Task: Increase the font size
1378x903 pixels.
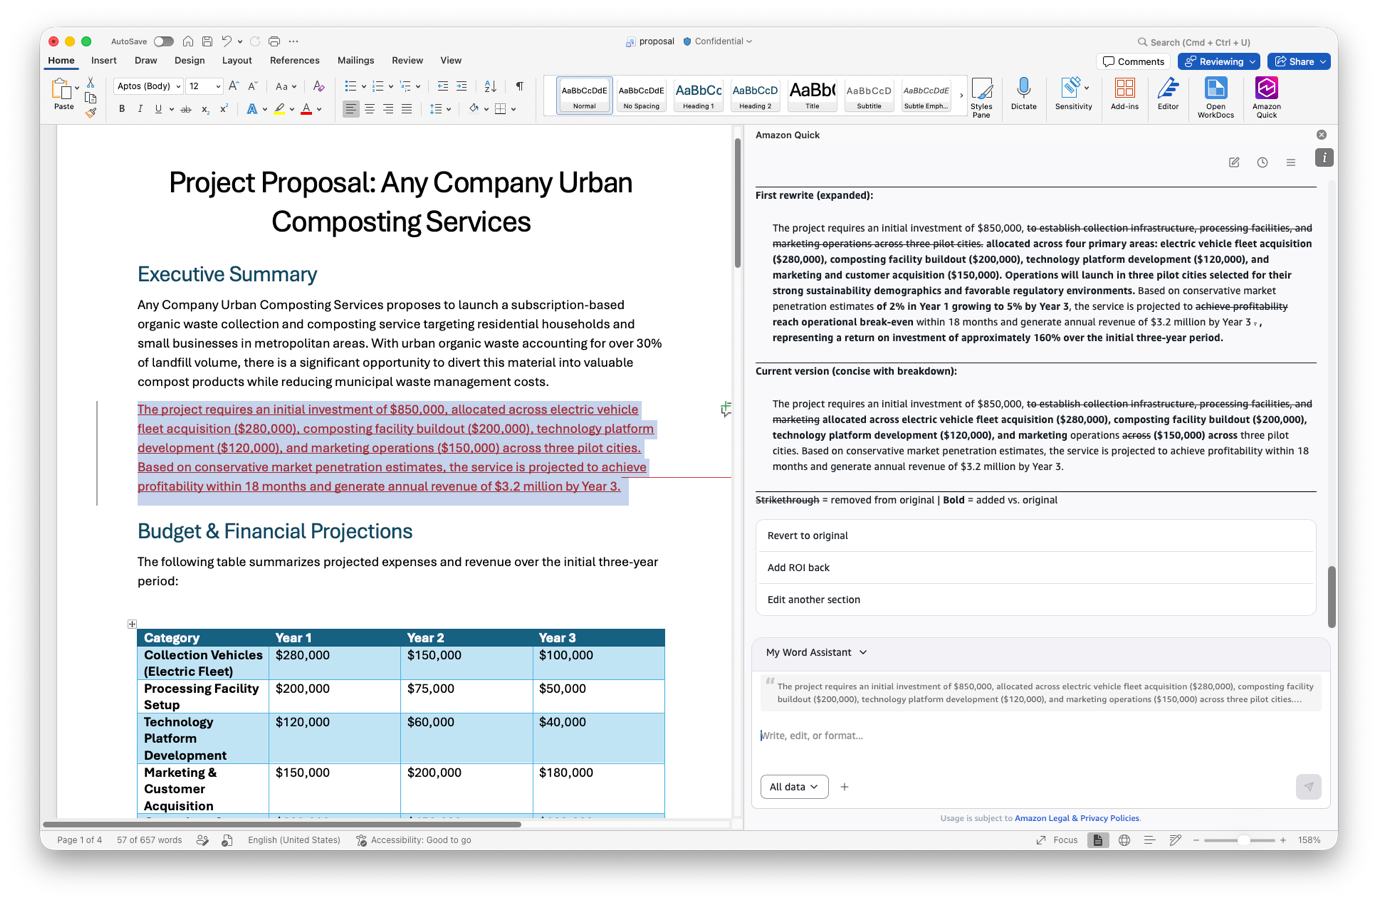Action: tap(233, 87)
